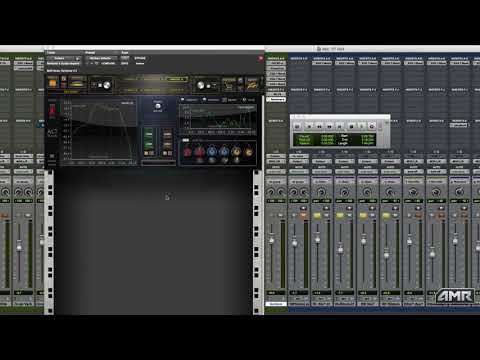Click Return to Zero in the Transport window
This screenshot has width=480, height=360.
(309, 126)
